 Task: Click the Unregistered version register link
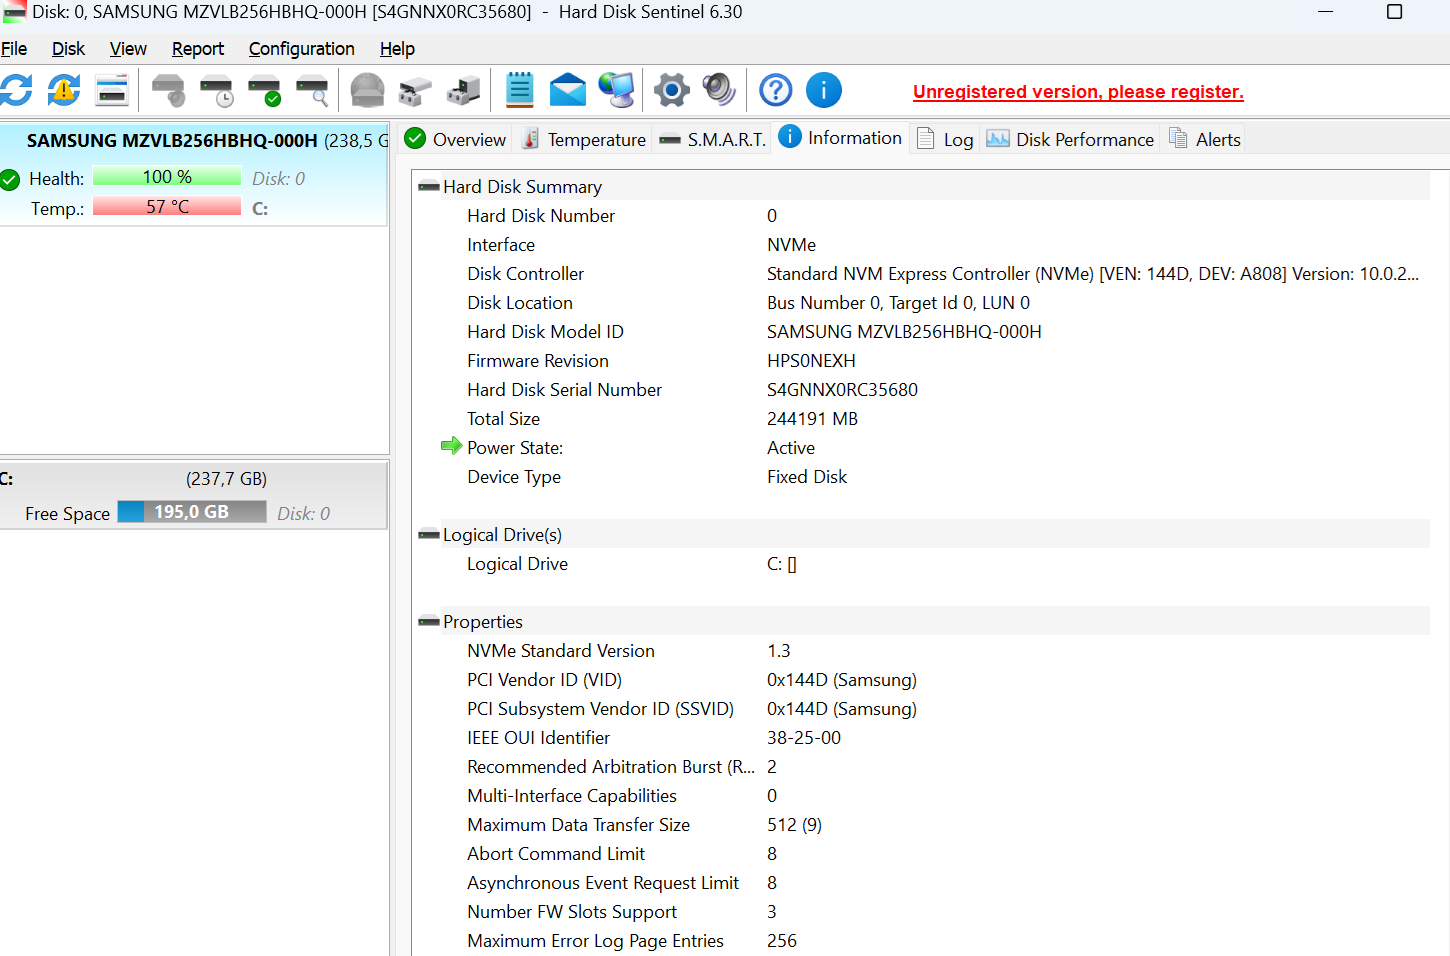[1077, 92]
